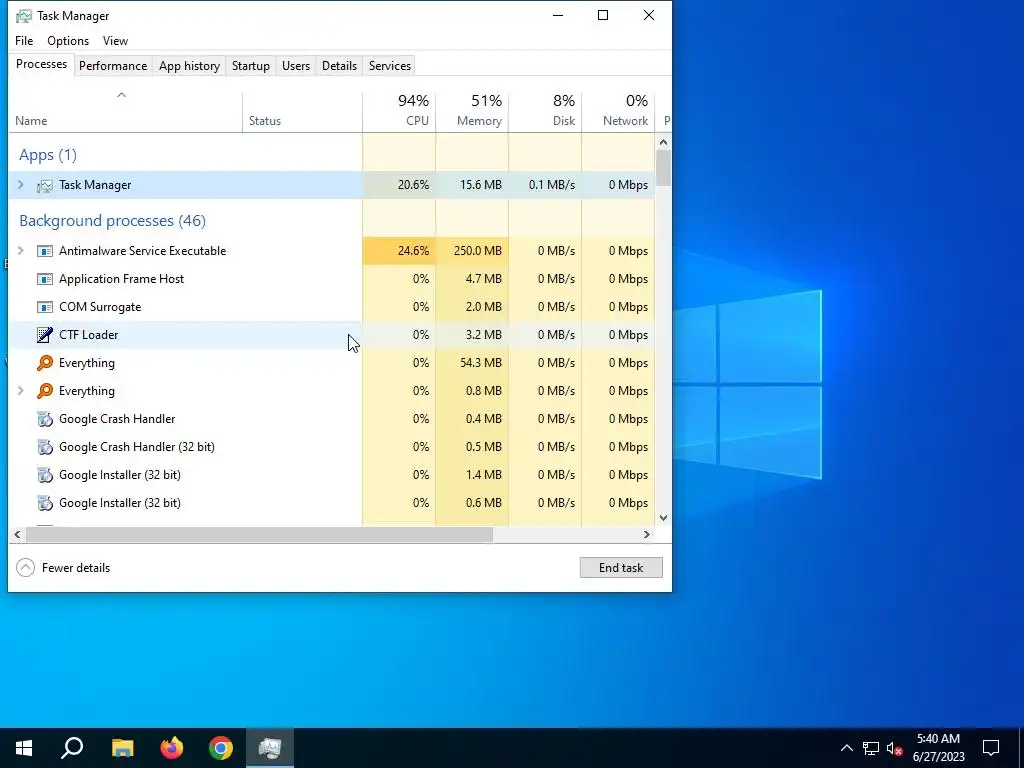This screenshot has width=1024, height=768.
Task: Click the Antimalware Service Executable icon
Action: [x=44, y=251]
